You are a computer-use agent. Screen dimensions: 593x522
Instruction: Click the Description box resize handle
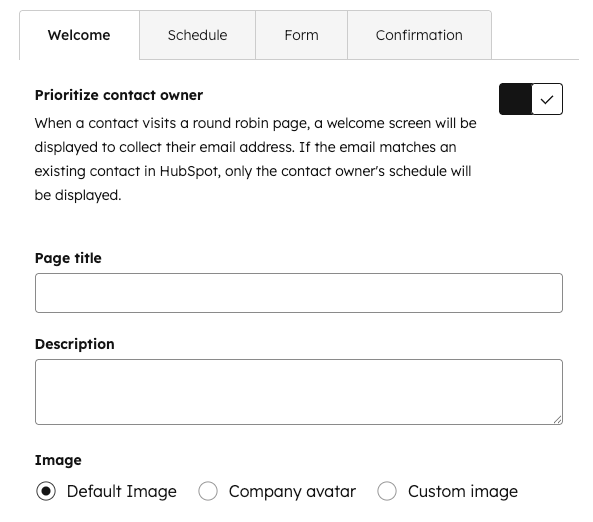558,419
